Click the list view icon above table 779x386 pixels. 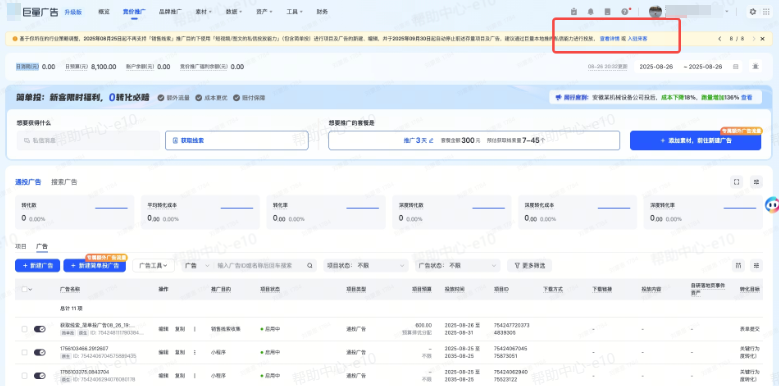(756, 266)
